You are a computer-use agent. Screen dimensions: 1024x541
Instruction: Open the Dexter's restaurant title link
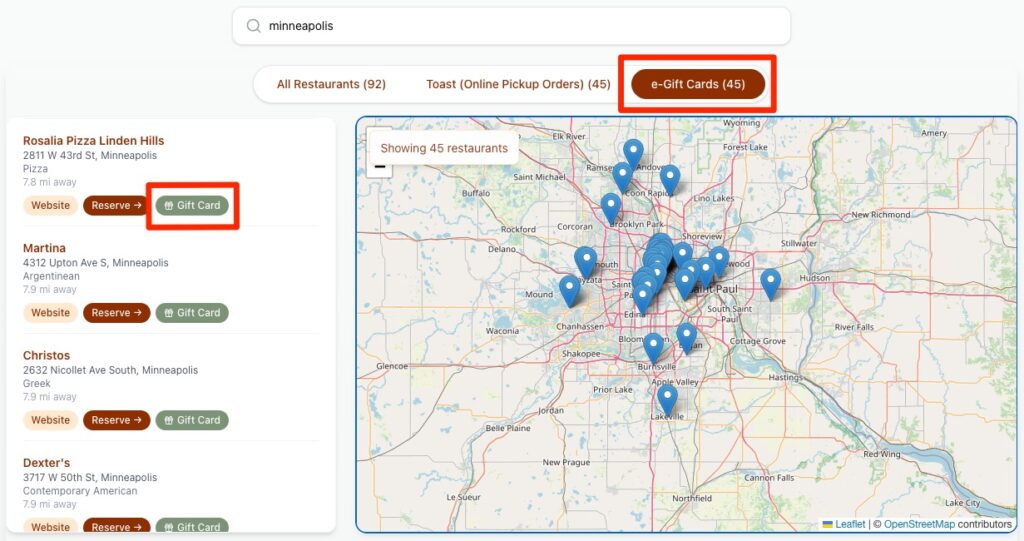(x=46, y=463)
